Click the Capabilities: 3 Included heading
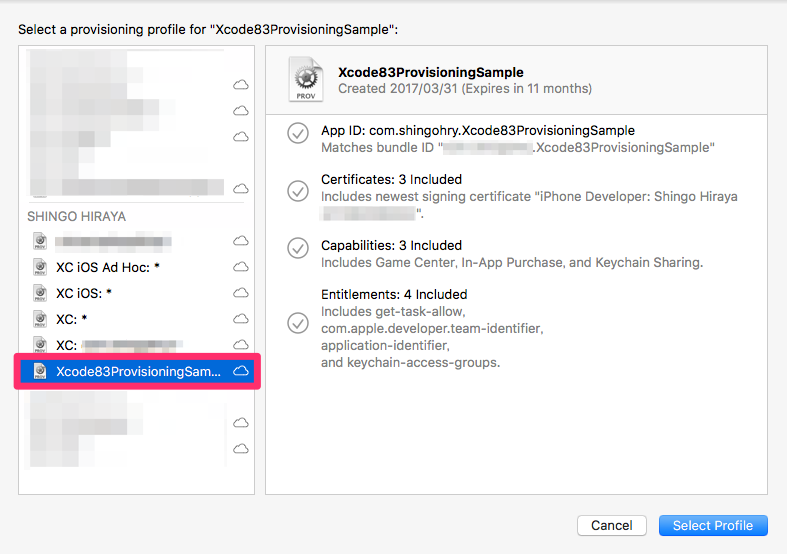The height and width of the screenshot is (554, 787). (391, 245)
